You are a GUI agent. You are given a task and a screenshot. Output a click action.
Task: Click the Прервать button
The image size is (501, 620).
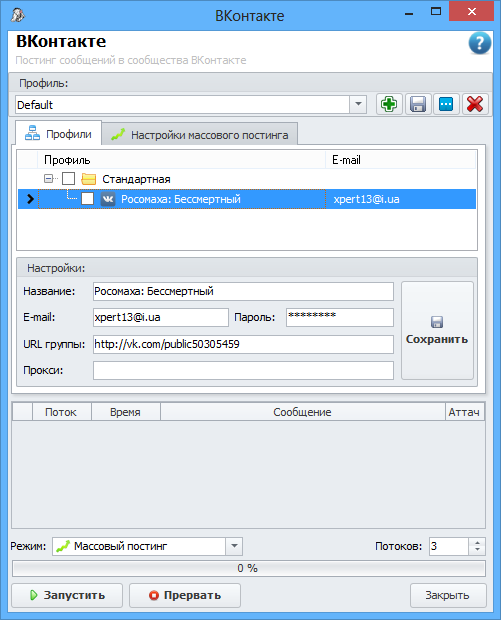[185, 595]
